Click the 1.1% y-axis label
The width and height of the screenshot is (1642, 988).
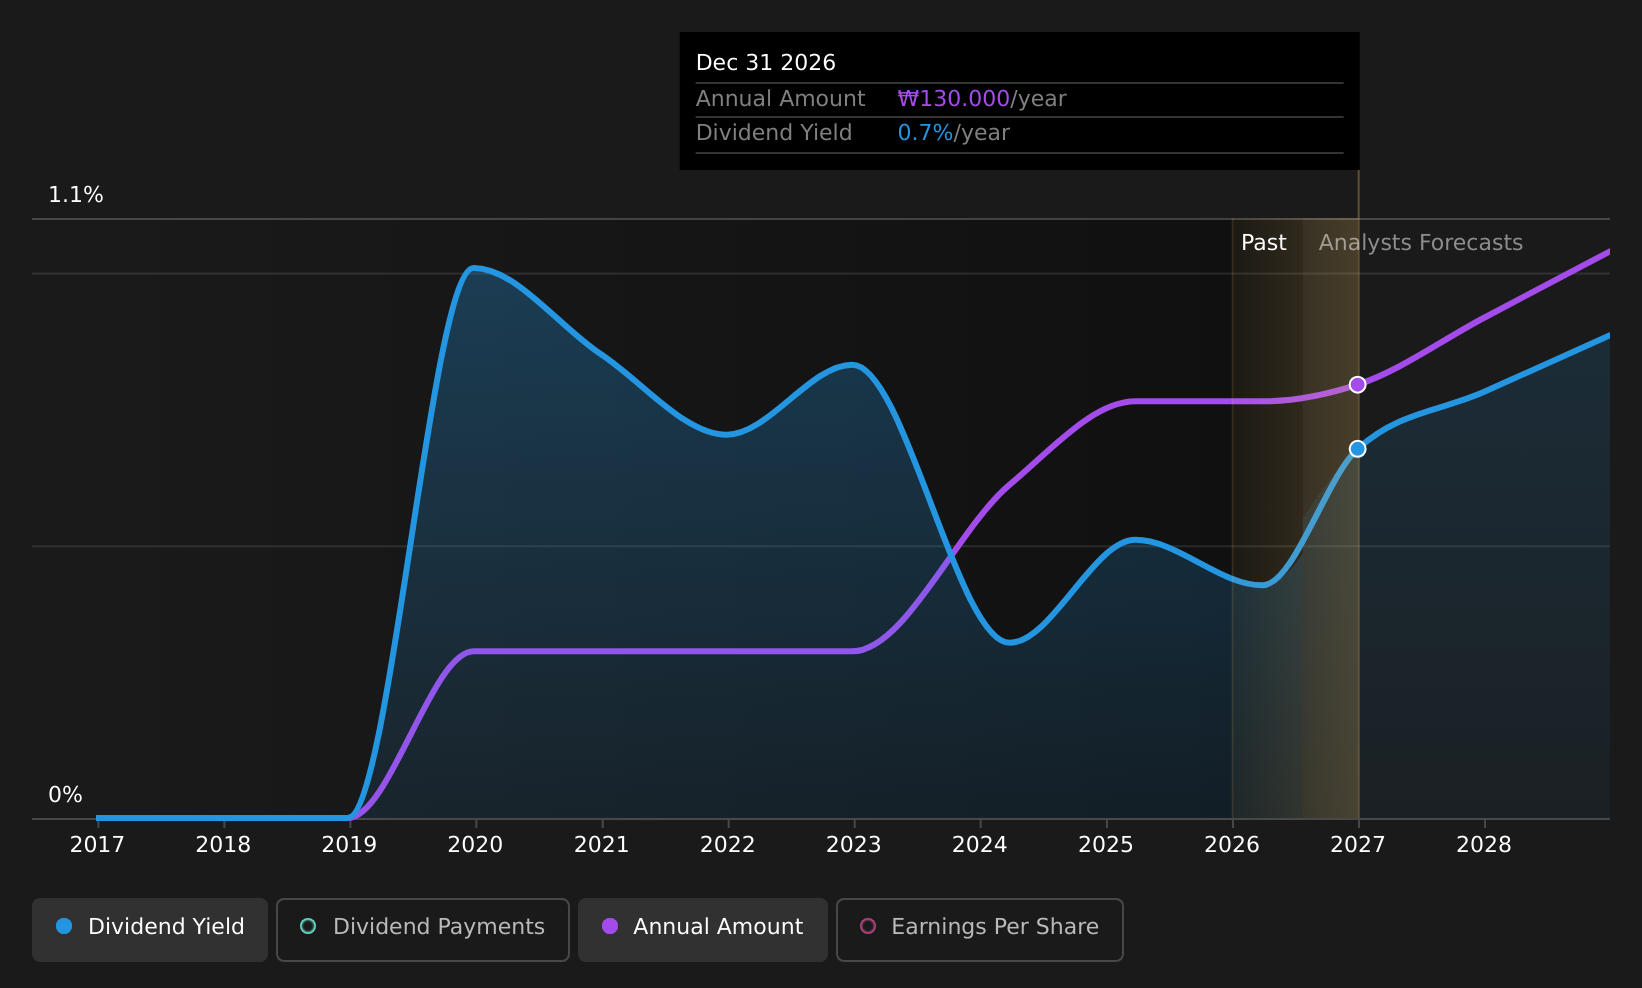click(76, 195)
